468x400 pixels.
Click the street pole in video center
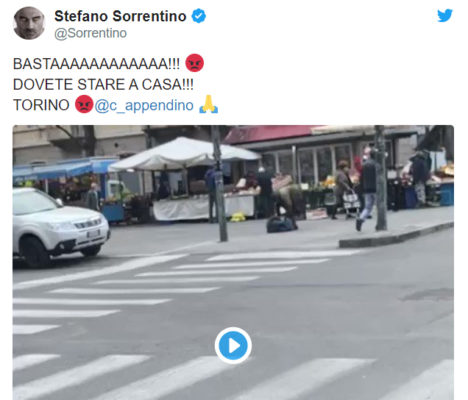point(220,183)
